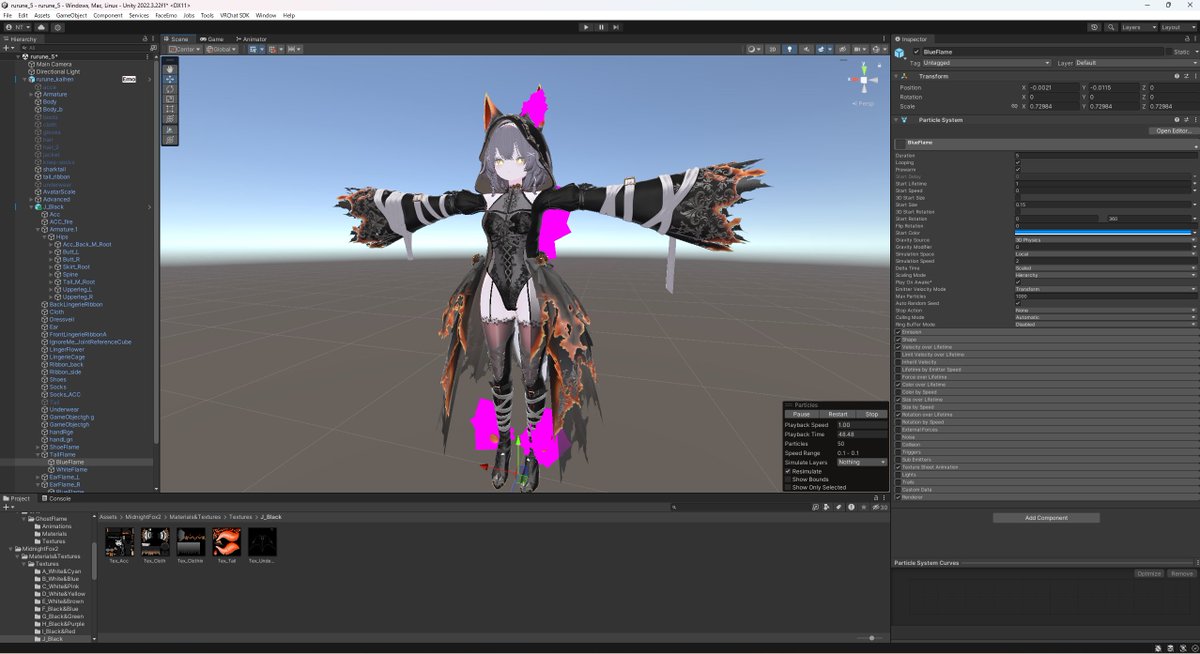Select the Hand view tool
The image size is (1200, 654).
pyautogui.click(x=170, y=69)
